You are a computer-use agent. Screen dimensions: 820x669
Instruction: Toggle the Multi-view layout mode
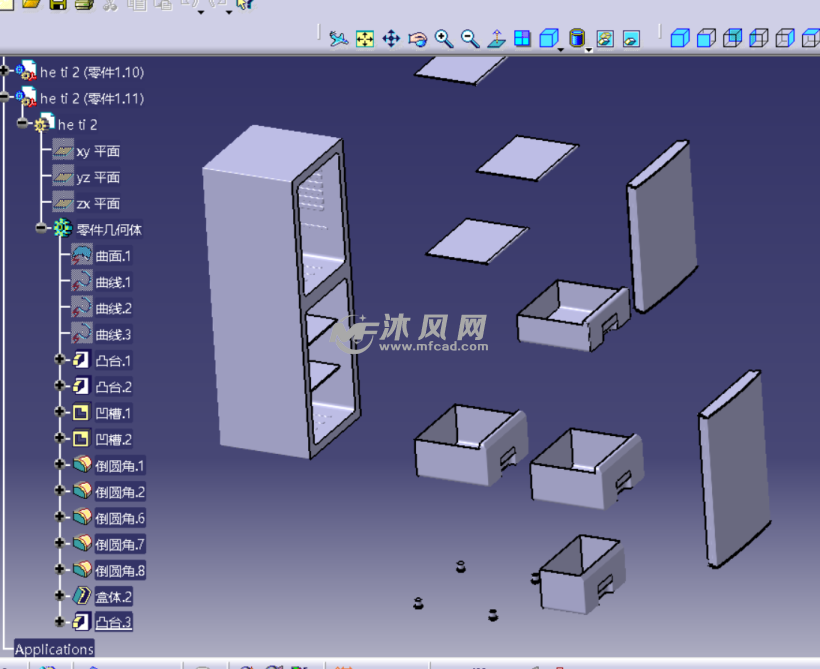tap(522, 38)
